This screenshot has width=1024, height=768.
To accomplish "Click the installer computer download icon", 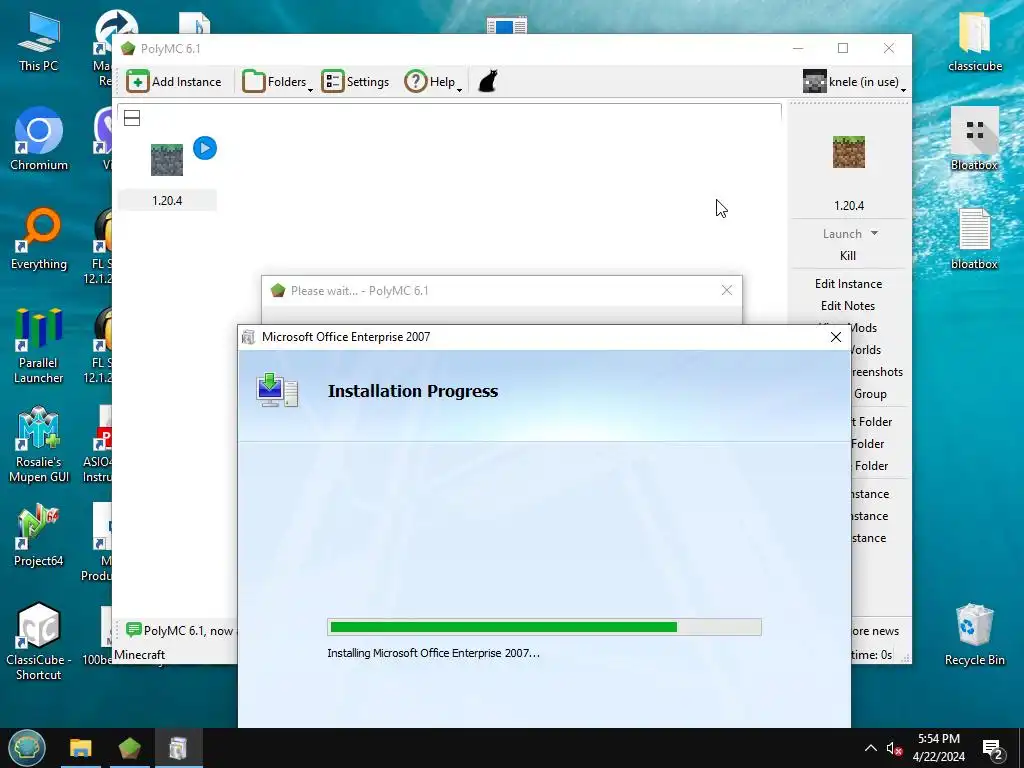I will (x=277, y=390).
